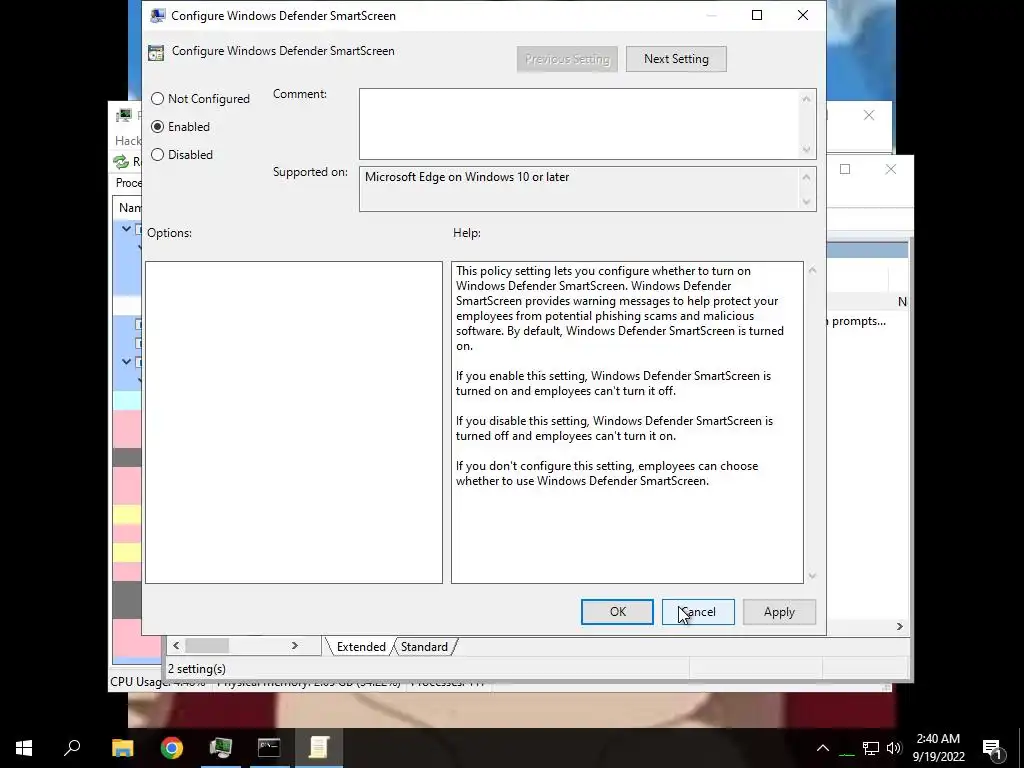Screen dimensions: 1024x768
Task: Click the right-pointing scroll arrow at policy editor's right edge
Action: [900, 626]
